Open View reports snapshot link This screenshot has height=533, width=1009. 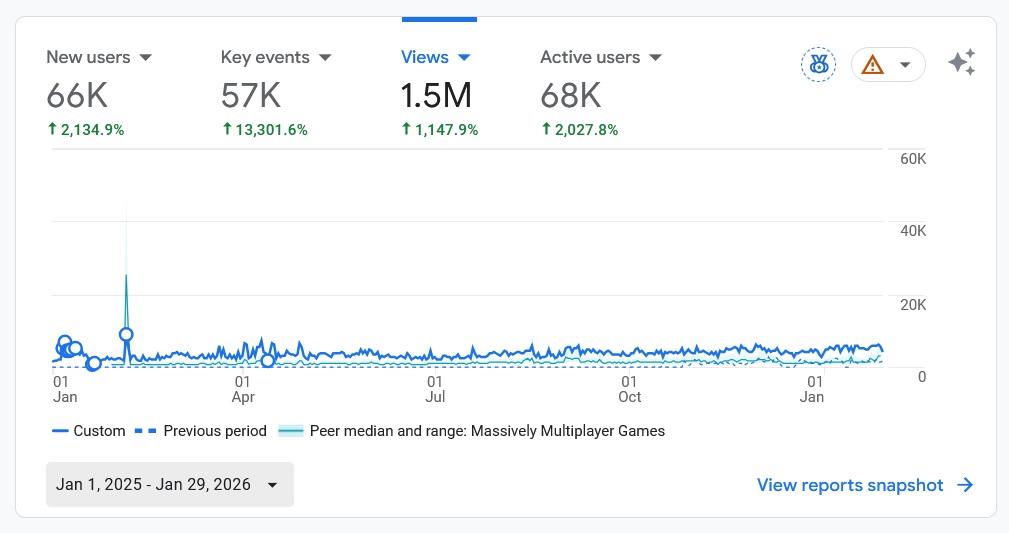tap(849, 485)
